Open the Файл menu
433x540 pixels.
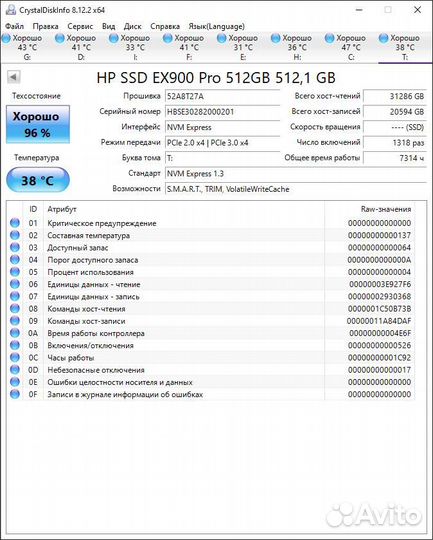(x=14, y=26)
